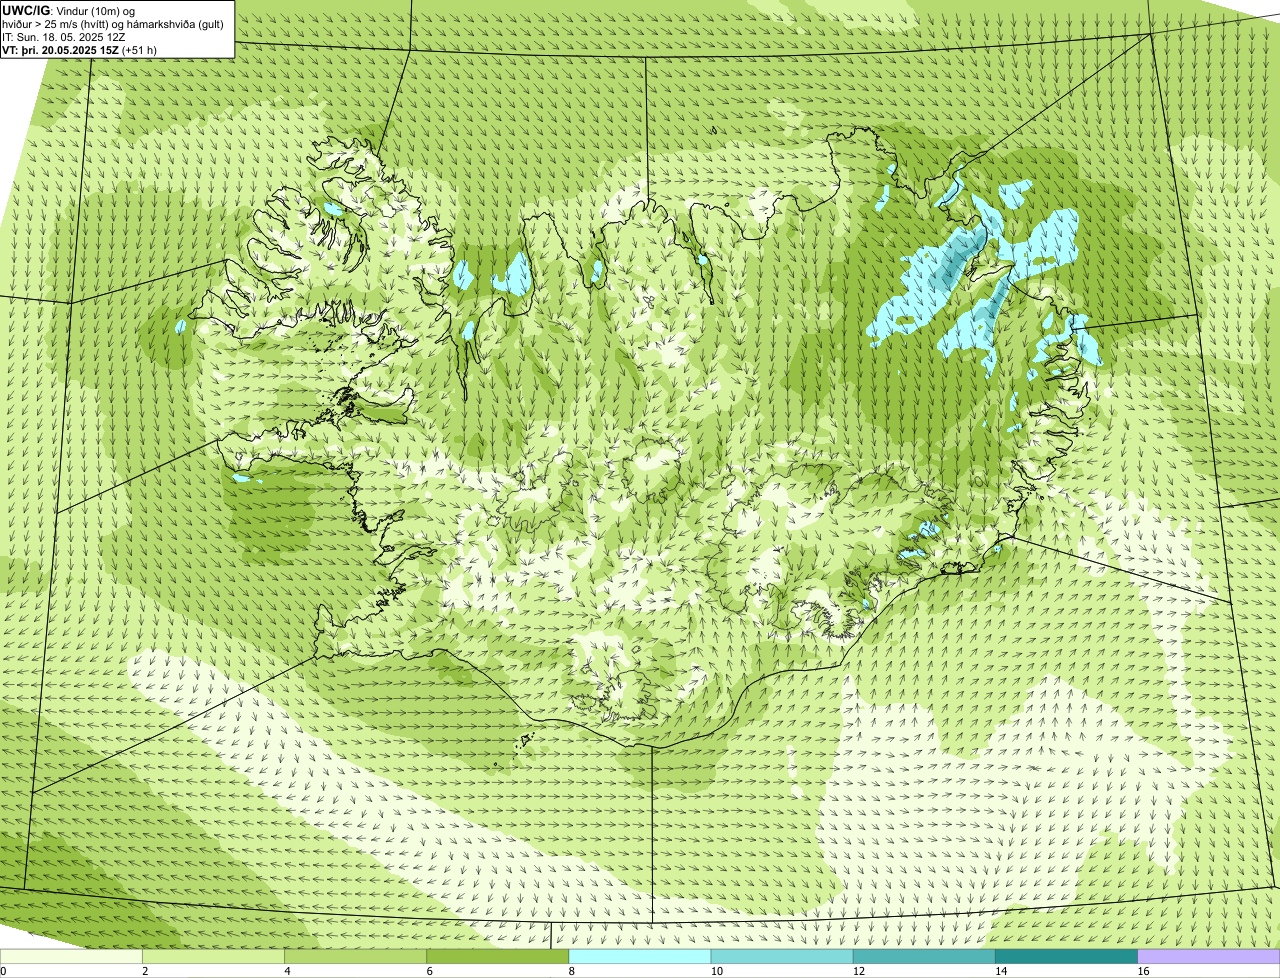Click the legend tick label "6"

click(x=430, y=971)
